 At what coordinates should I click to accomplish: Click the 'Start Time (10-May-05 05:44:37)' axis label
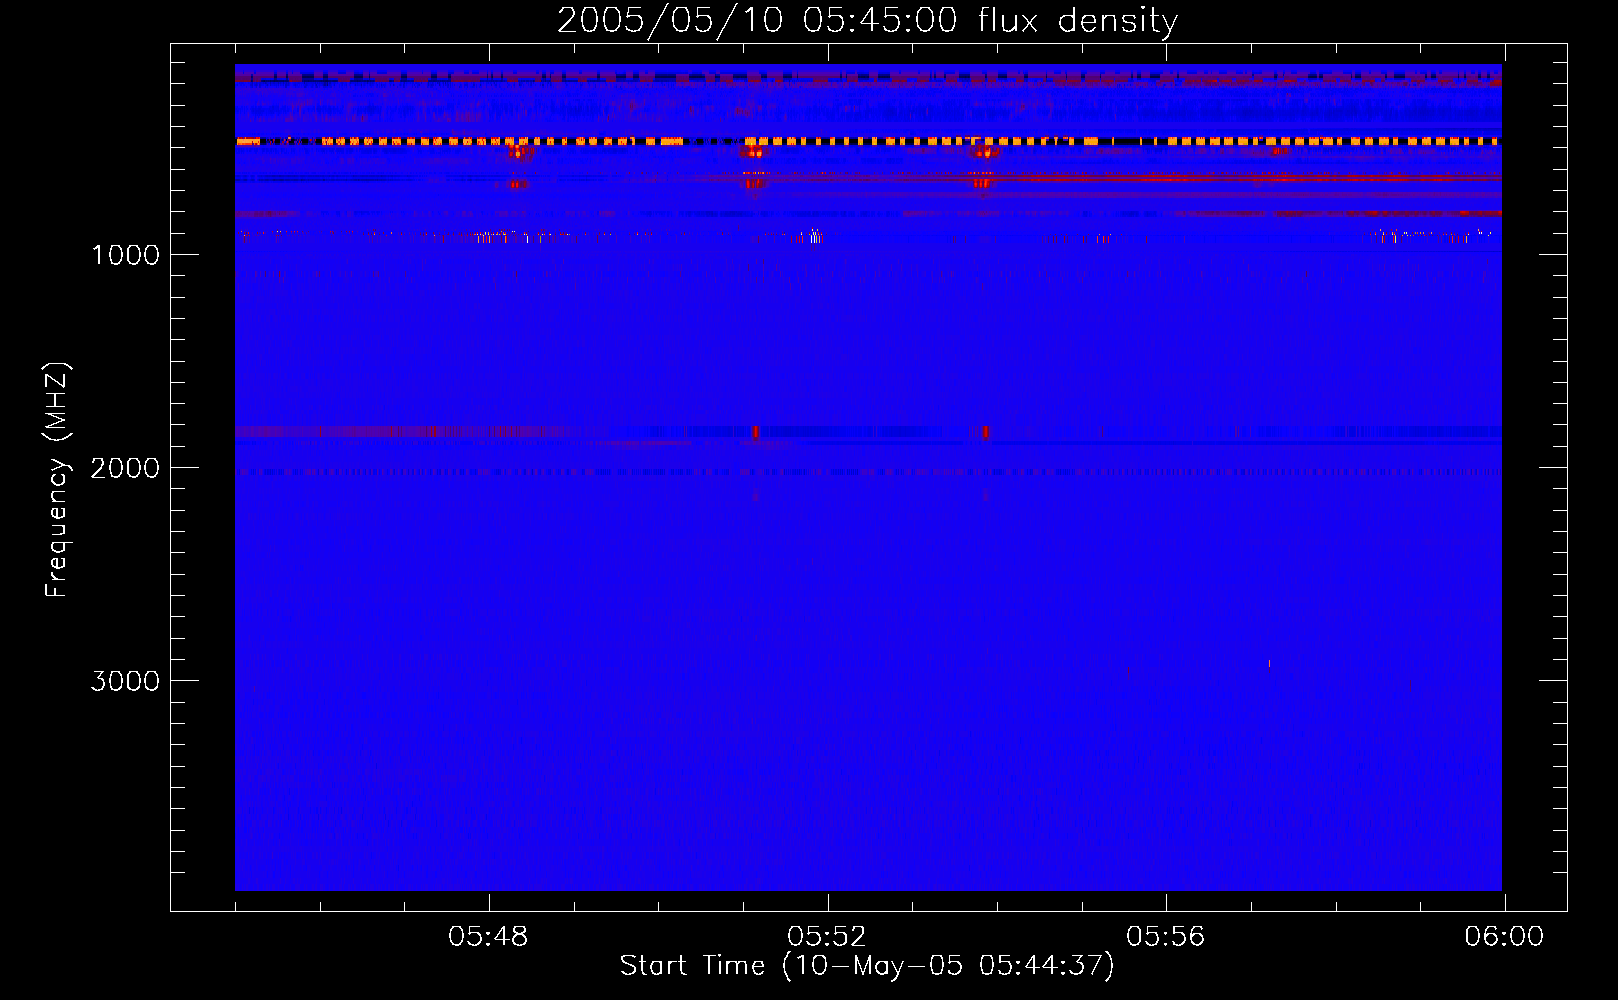[x=867, y=966]
